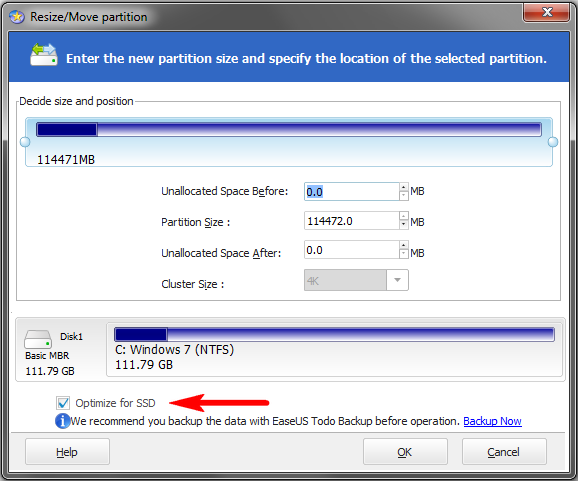Open Help for resize partition
Viewport: 578px width, 481px height.
[x=67, y=452]
